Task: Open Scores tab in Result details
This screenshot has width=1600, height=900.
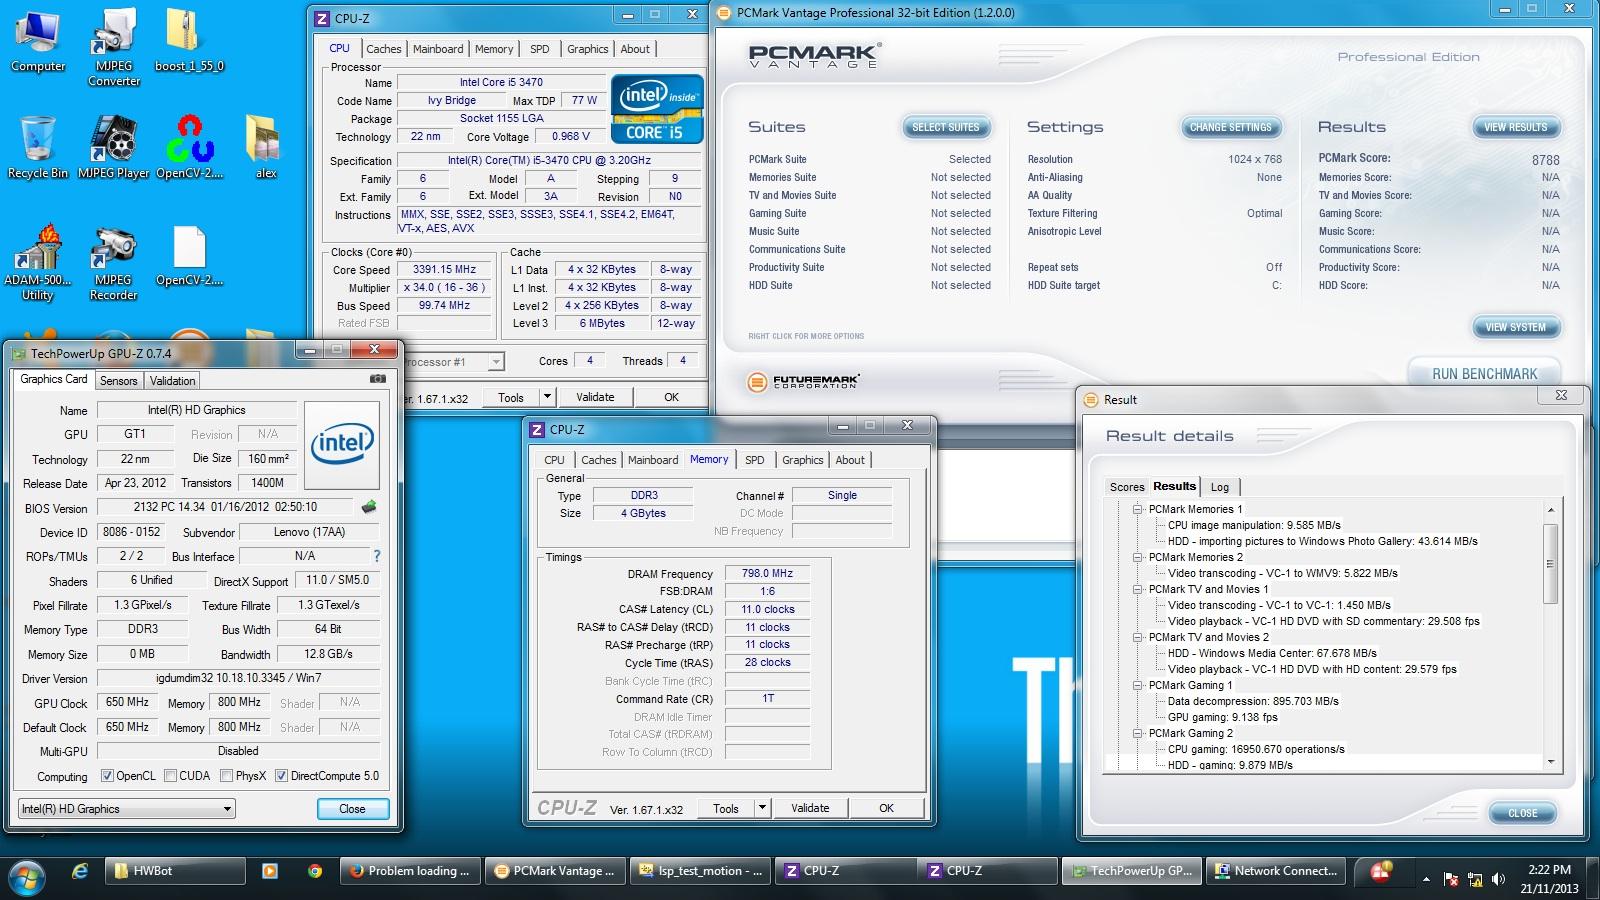Action: (1127, 487)
